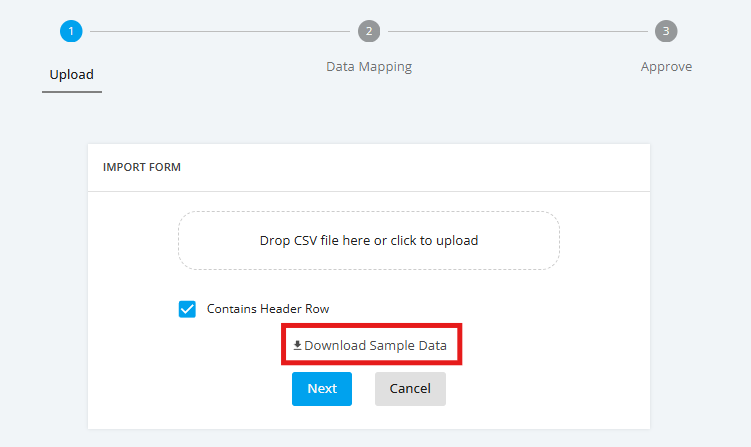Click progress line between steps 1 and 2

[220, 32]
